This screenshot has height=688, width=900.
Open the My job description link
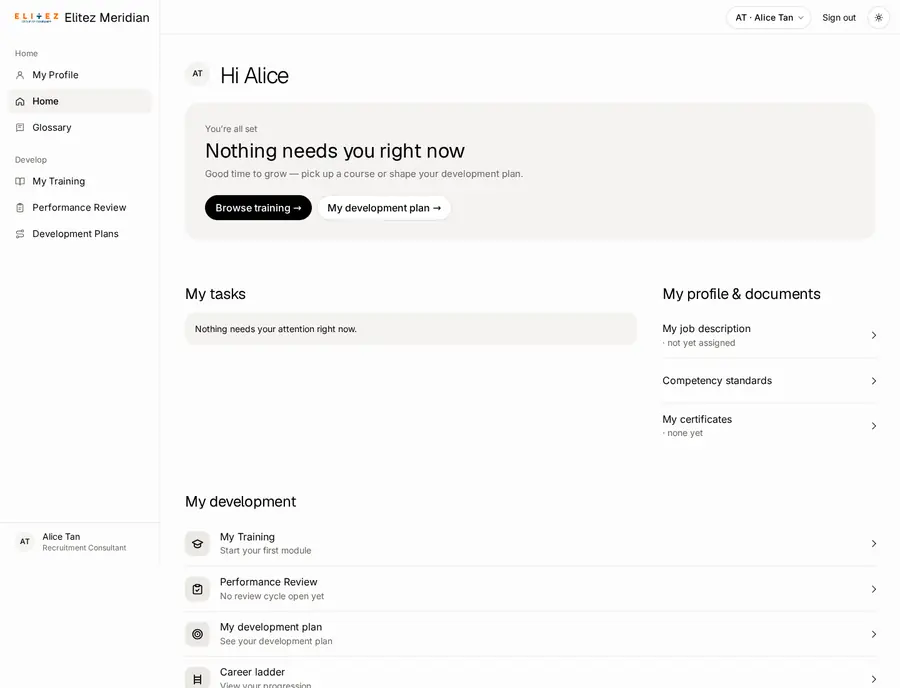[707, 329]
